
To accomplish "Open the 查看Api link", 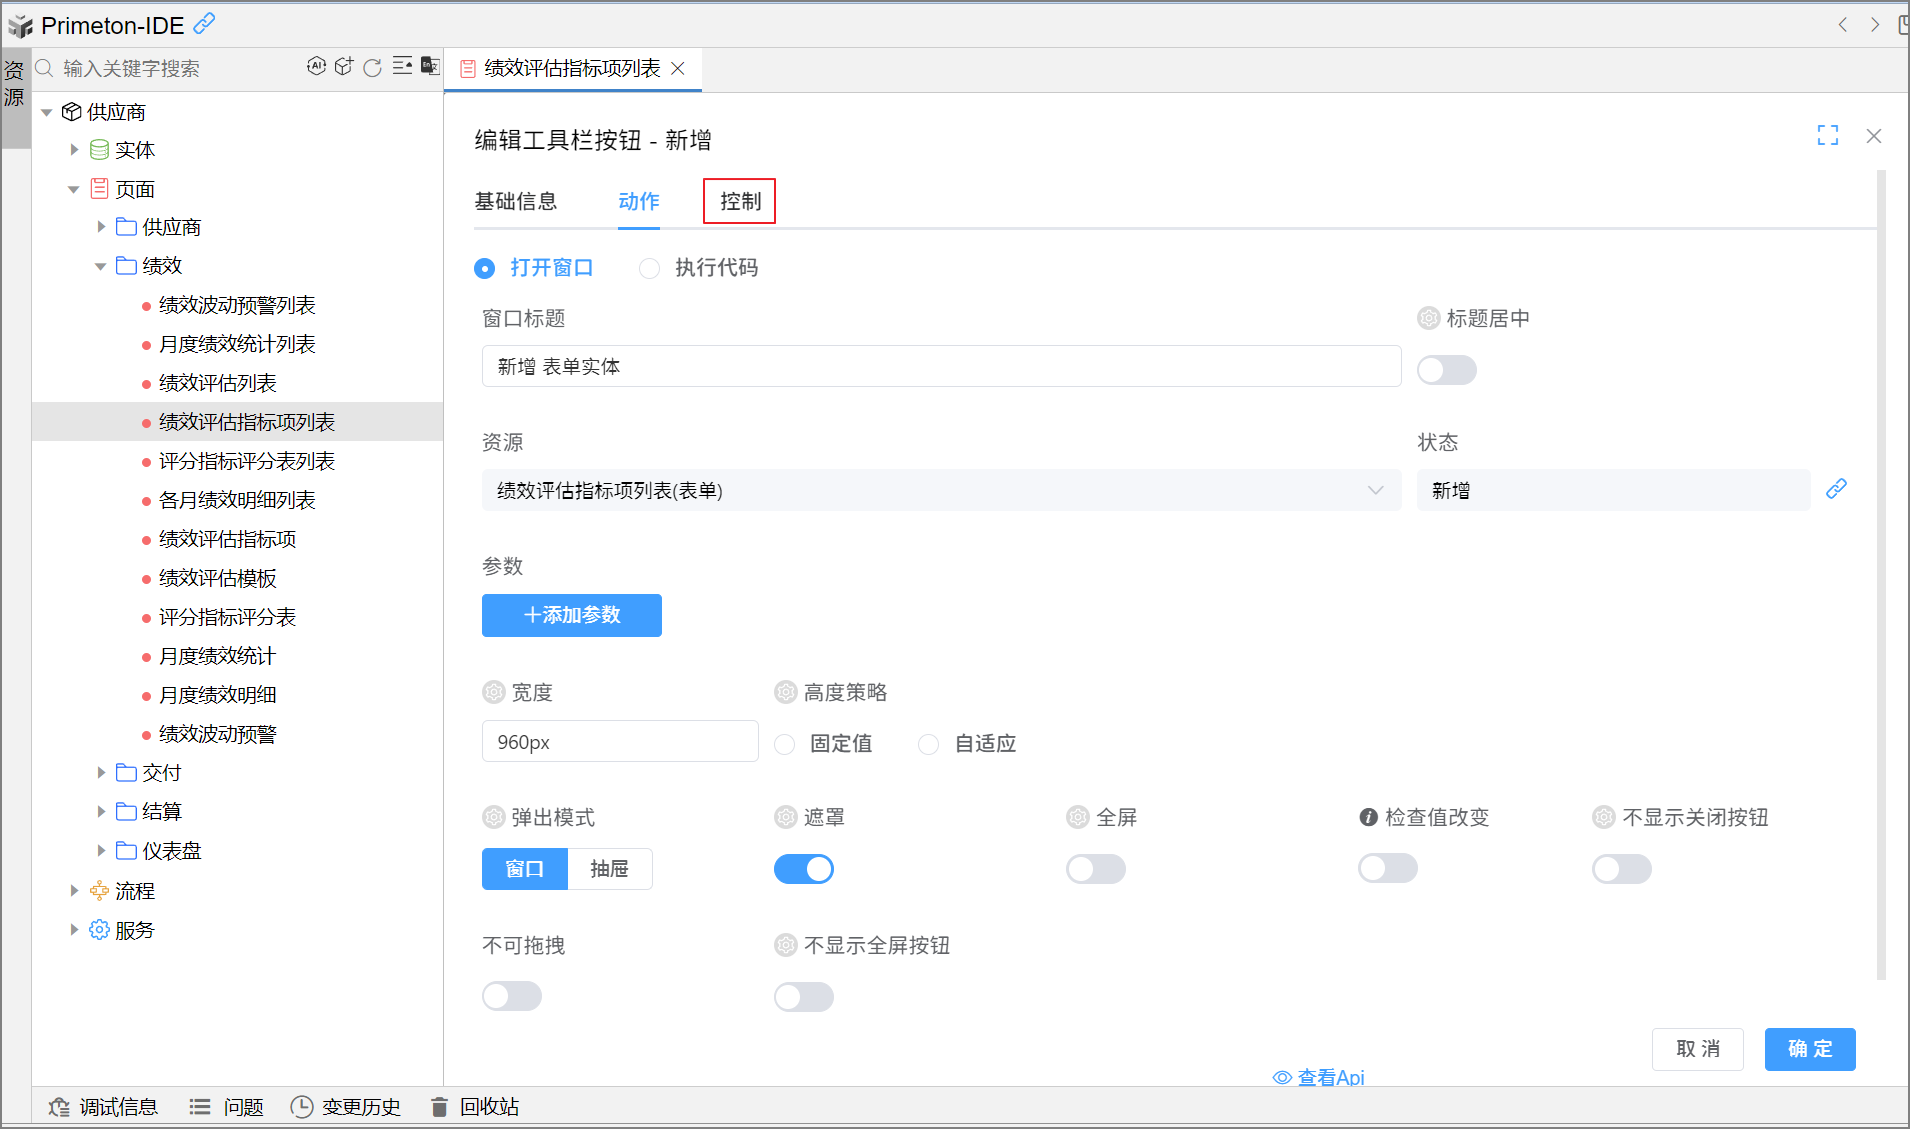I will coord(1319,1077).
